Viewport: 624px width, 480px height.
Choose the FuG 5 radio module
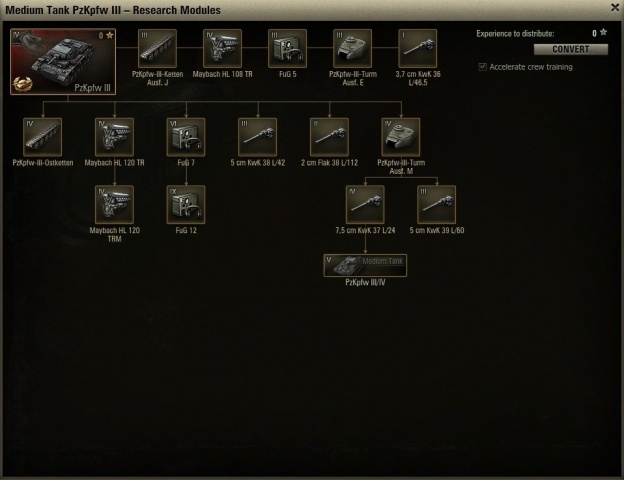point(287,48)
